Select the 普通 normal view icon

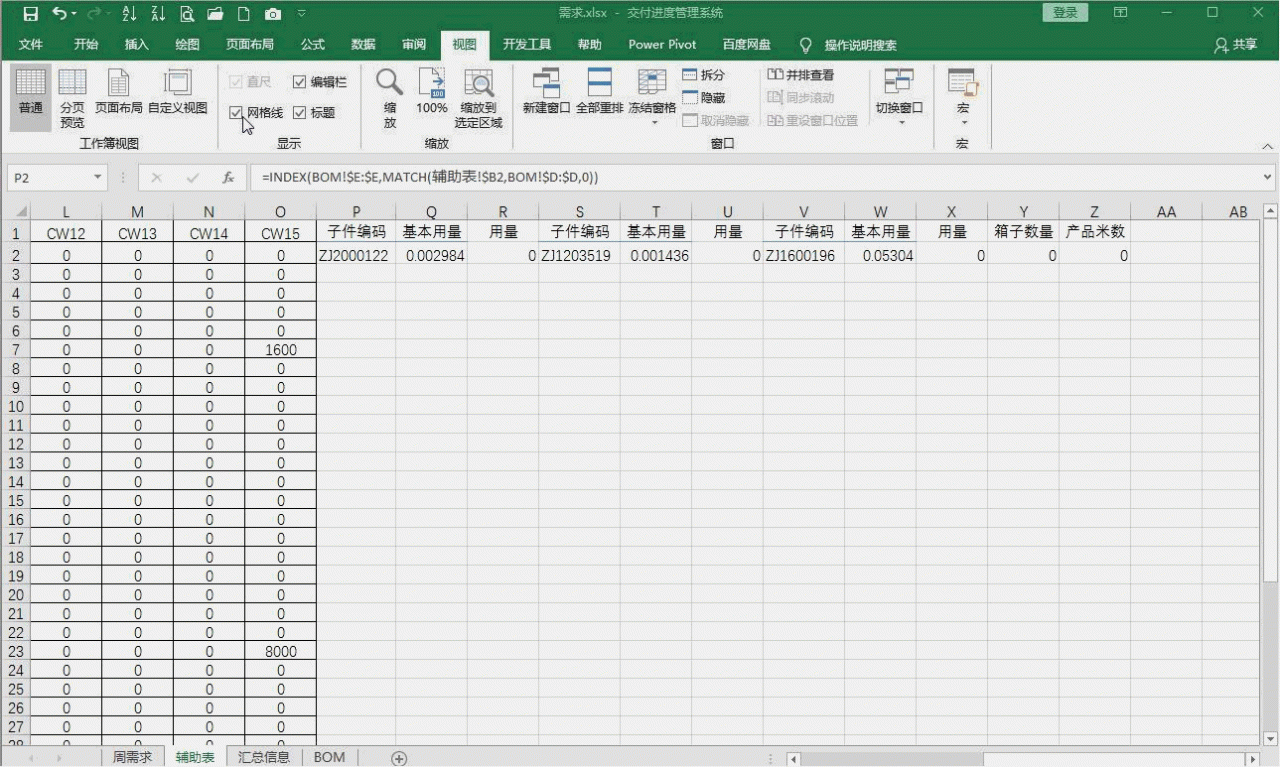pyautogui.click(x=31, y=98)
